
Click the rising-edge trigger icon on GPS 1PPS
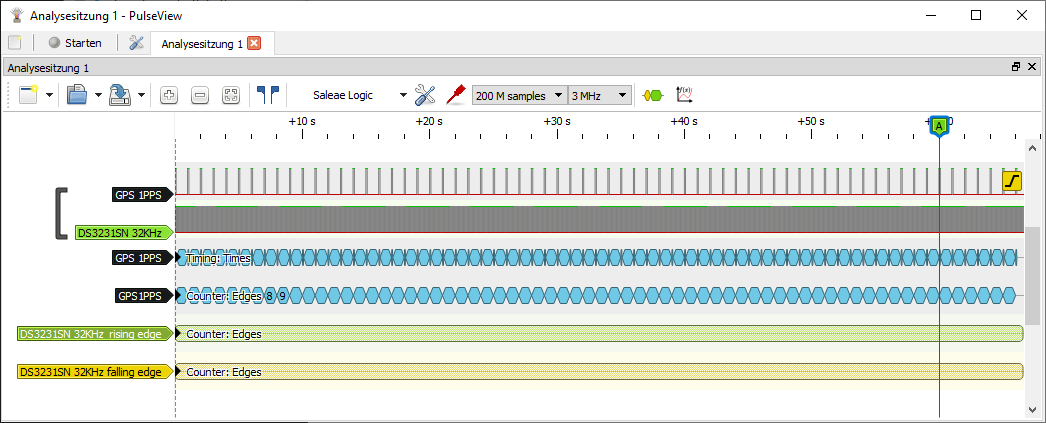1012,181
